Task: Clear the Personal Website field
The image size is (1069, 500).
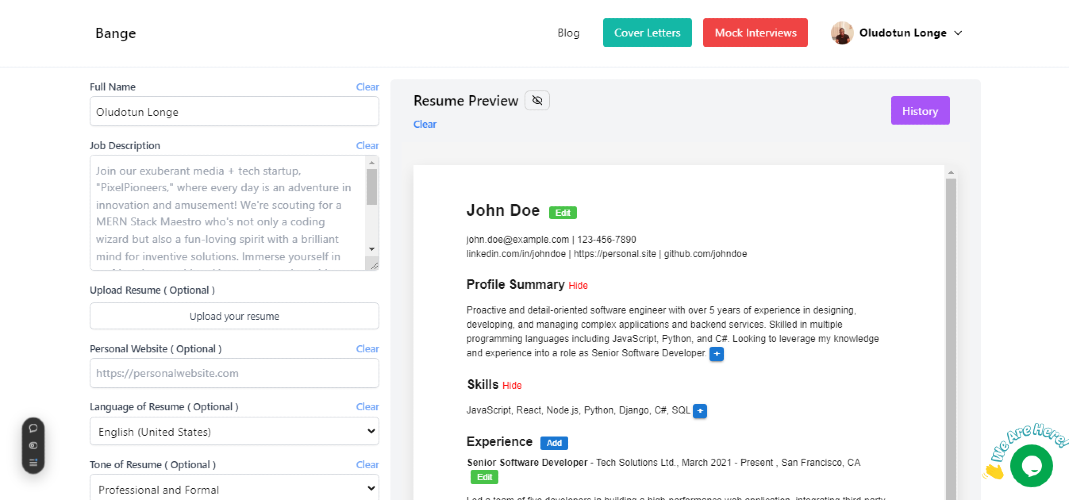Action: point(367,349)
